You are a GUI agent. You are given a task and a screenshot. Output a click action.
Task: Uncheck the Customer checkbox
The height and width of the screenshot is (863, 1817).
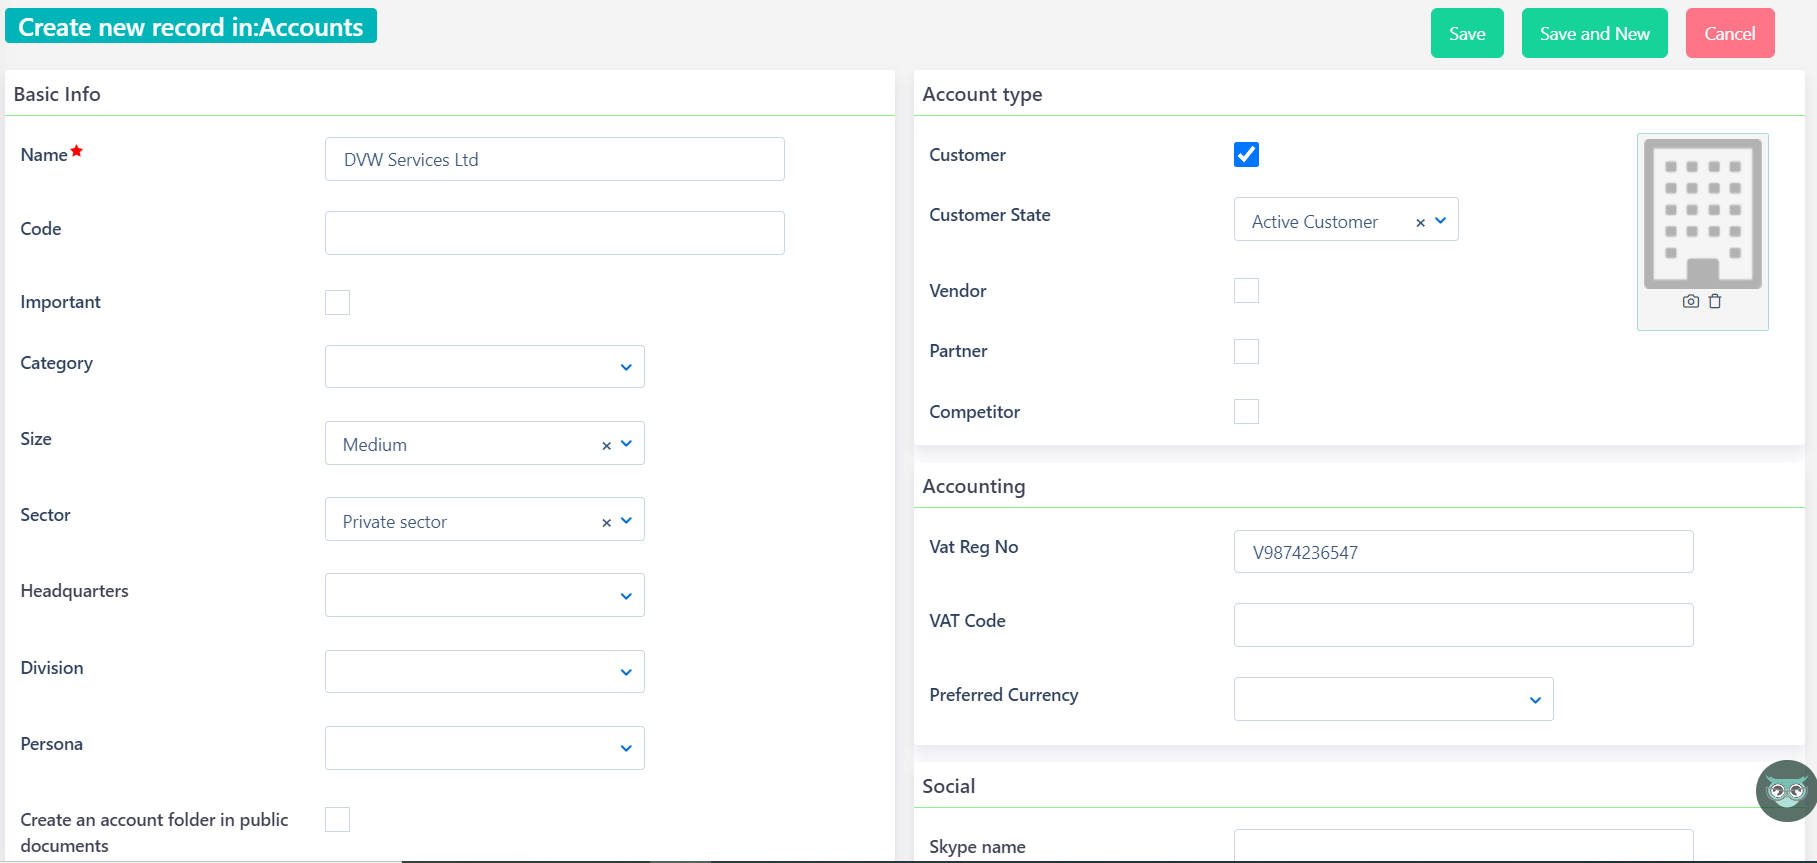tap(1246, 154)
